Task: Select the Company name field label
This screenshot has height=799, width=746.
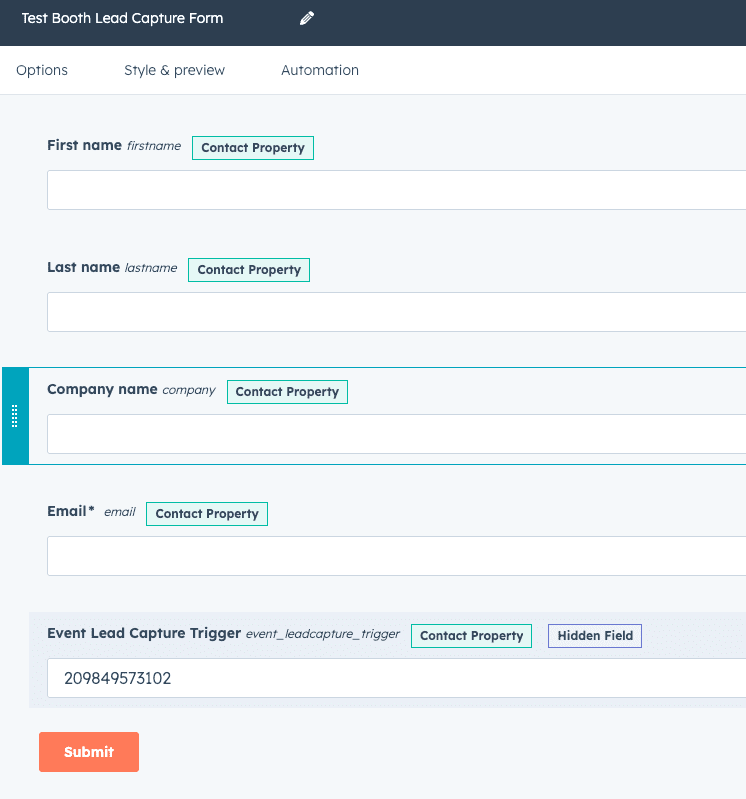Action: pyautogui.click(x=102, y=389)
